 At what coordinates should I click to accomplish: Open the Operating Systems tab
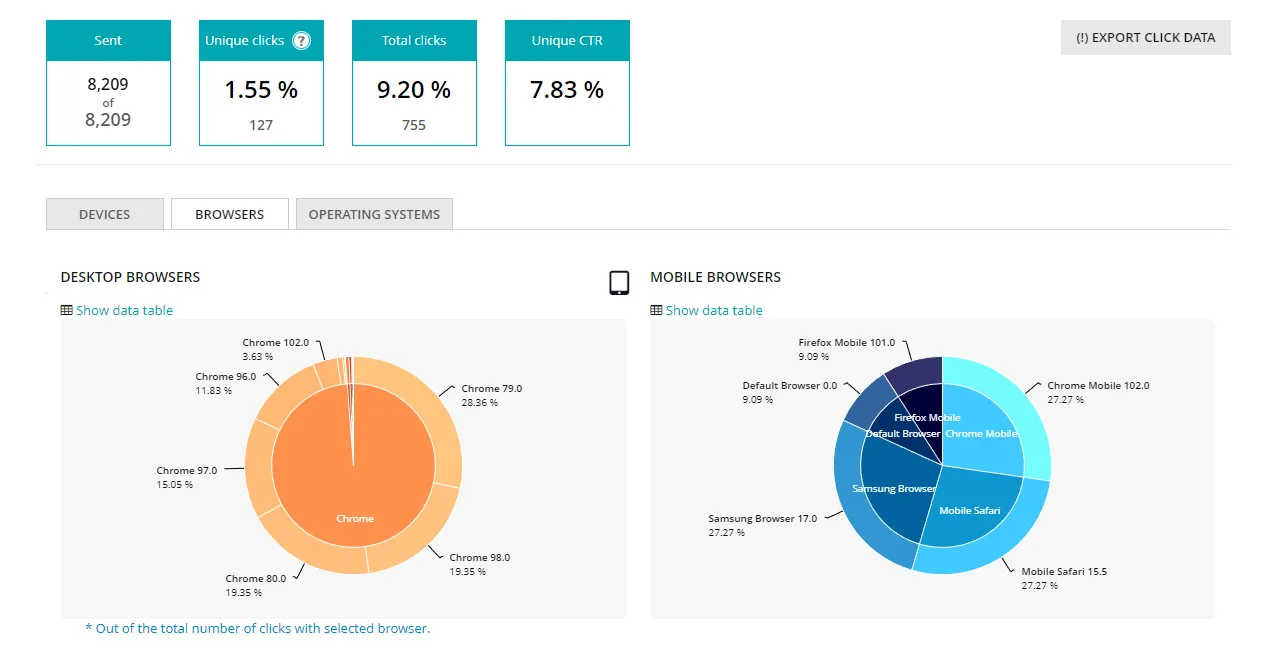point(374,214)
